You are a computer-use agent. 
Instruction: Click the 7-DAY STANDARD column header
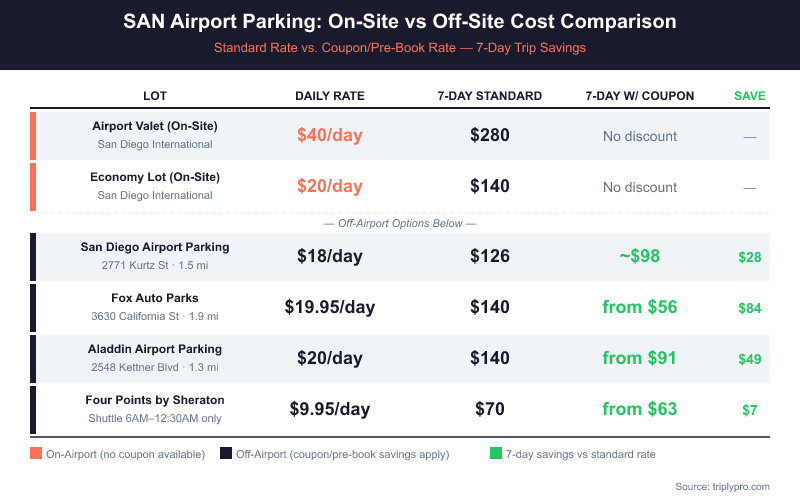(x=490, y=96)
